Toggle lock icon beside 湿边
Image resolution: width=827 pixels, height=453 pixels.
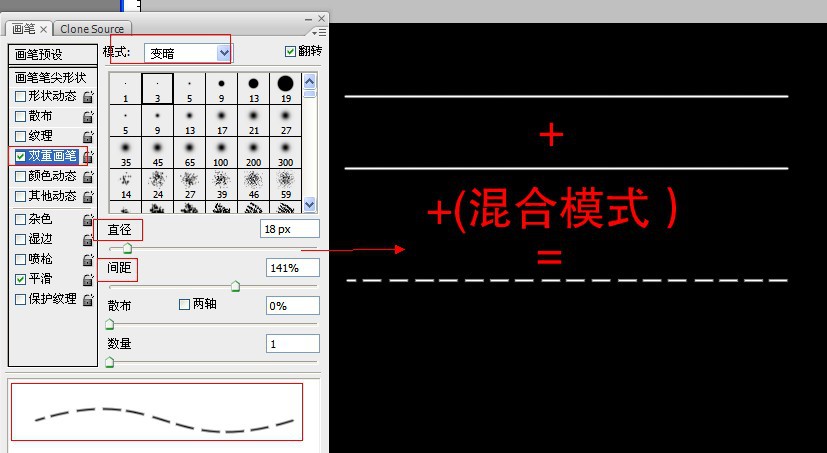(89, 239)
